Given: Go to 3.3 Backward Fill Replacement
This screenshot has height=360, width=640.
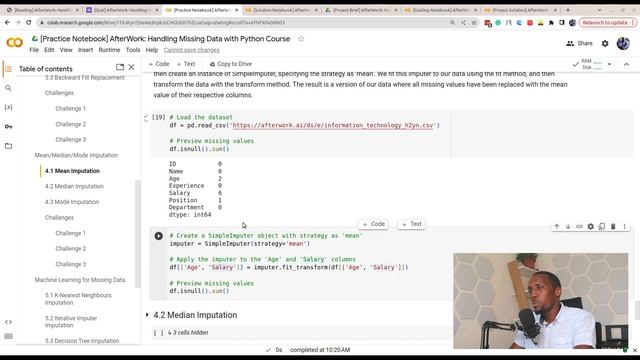Looking at the screenshot, I should point(84,78).
